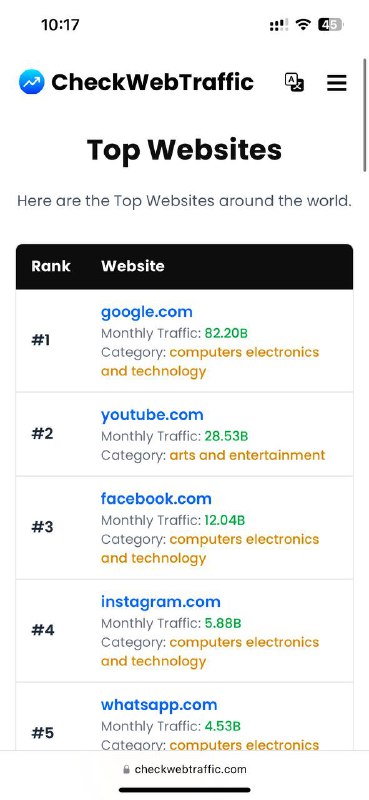Tap the CheckWebTraffic site title
Viewport: 369px width, 800px height.
point(152,82)
